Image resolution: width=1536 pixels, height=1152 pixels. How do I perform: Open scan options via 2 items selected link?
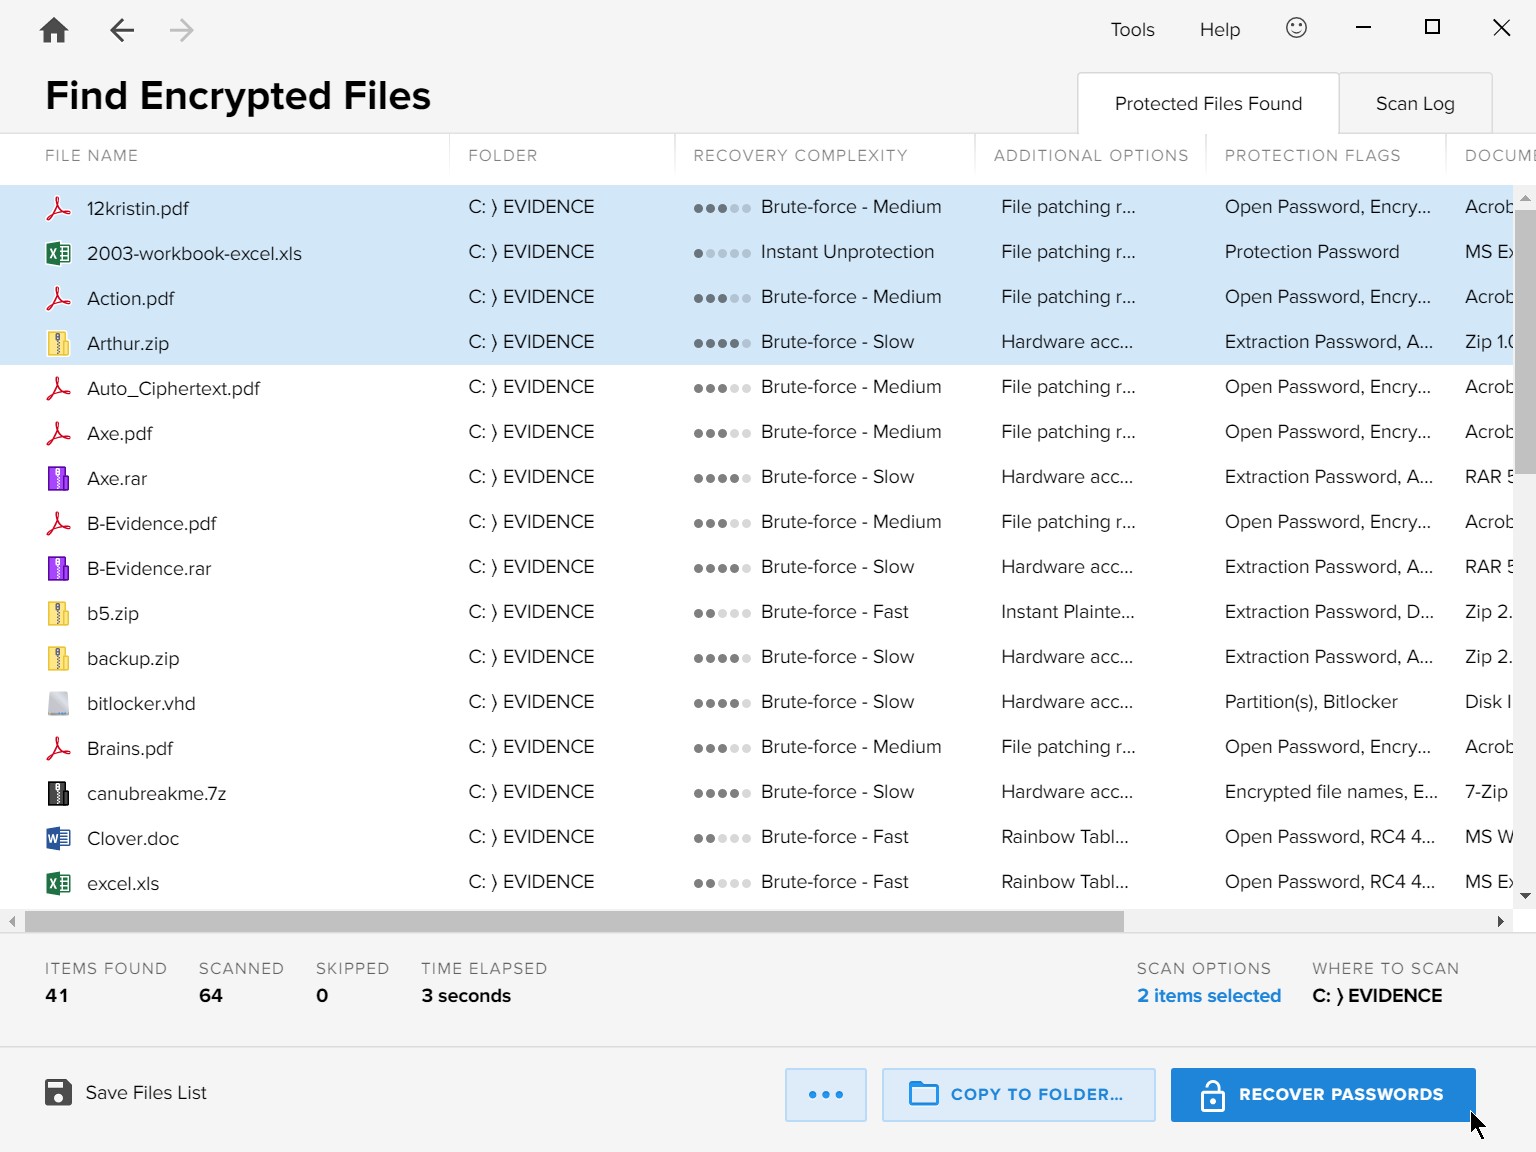(x=1208, y=995)
